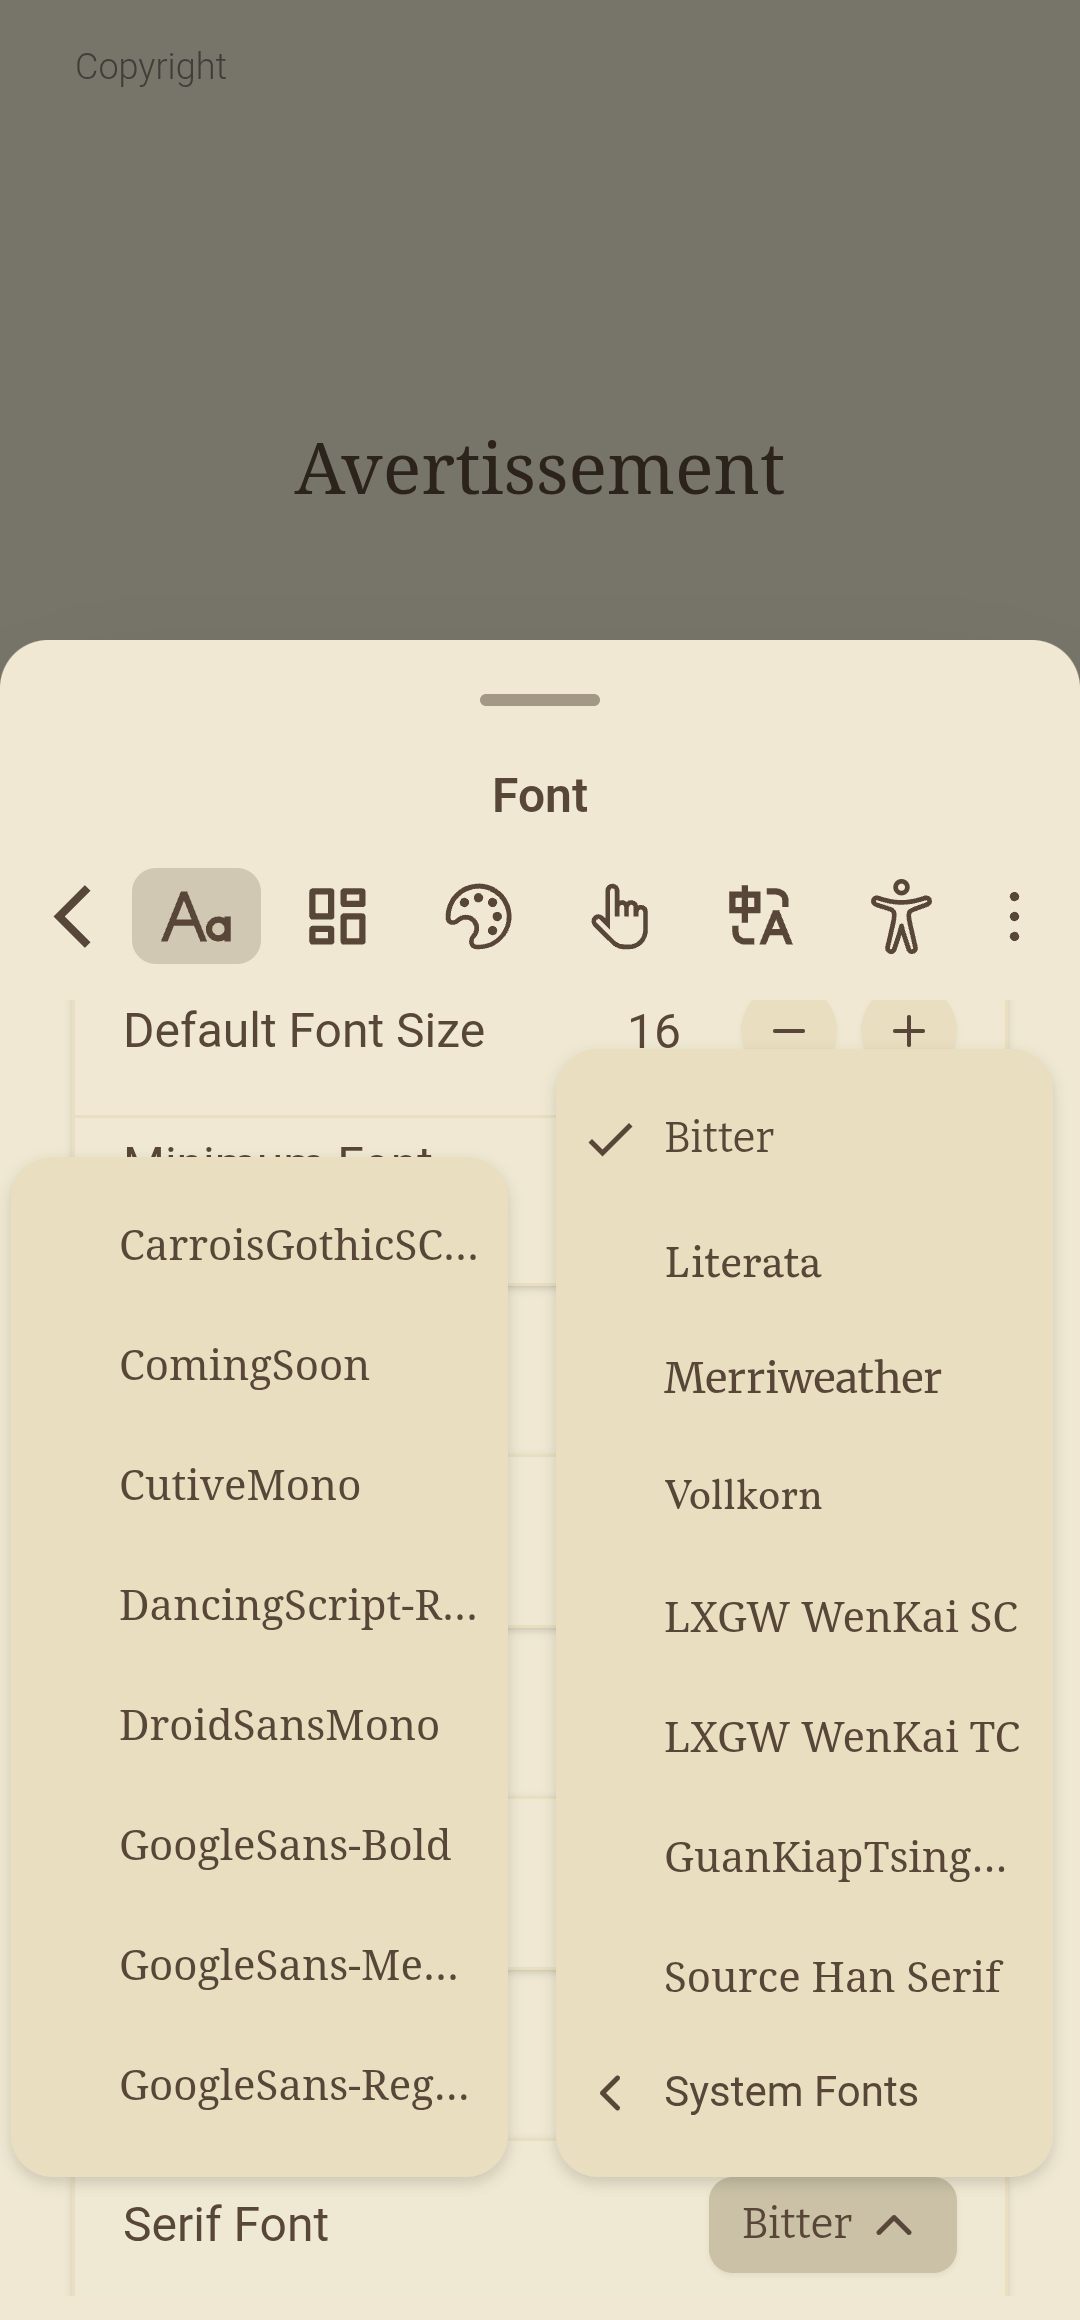Open the Accessibility figure icon
The image size is (1080, 2320).
pyautogui.click(x=901, y=916)
